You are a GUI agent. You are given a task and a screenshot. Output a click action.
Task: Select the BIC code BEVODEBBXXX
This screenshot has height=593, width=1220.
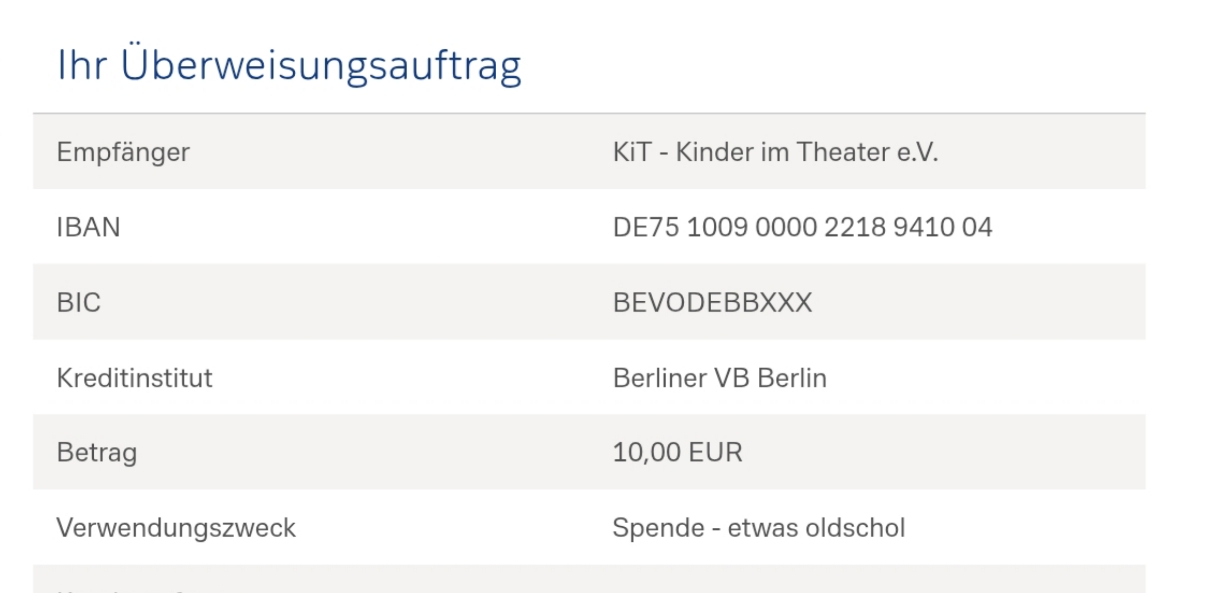[712, 303]
